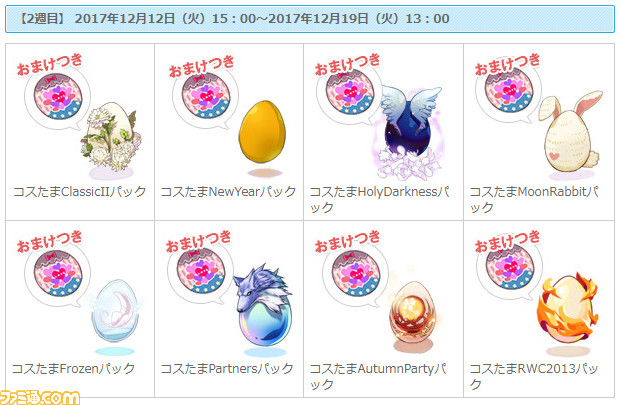Click the コスたまAutumnPartyパック text
Image resolution: width=620 pixels, height=405 pixels.
[378, 376]
